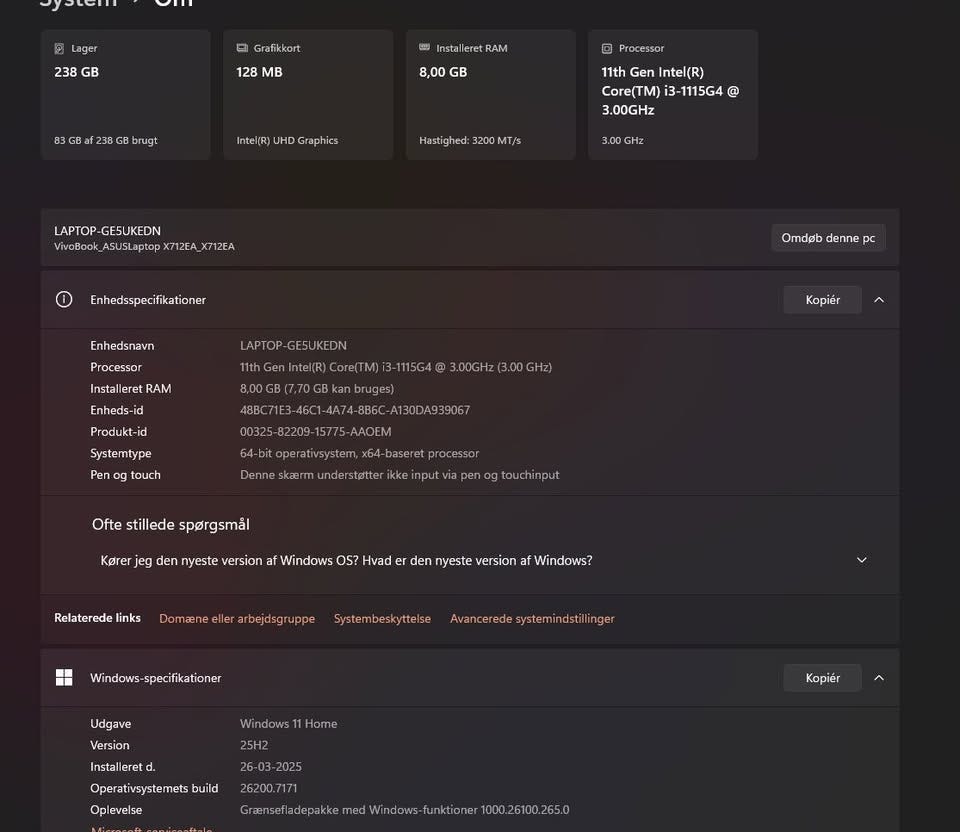Image resolution: width=960 pixels, height=832 pixels.
Task: Open Avancerede systemindstillinger link
Action: tap(532, 619)
